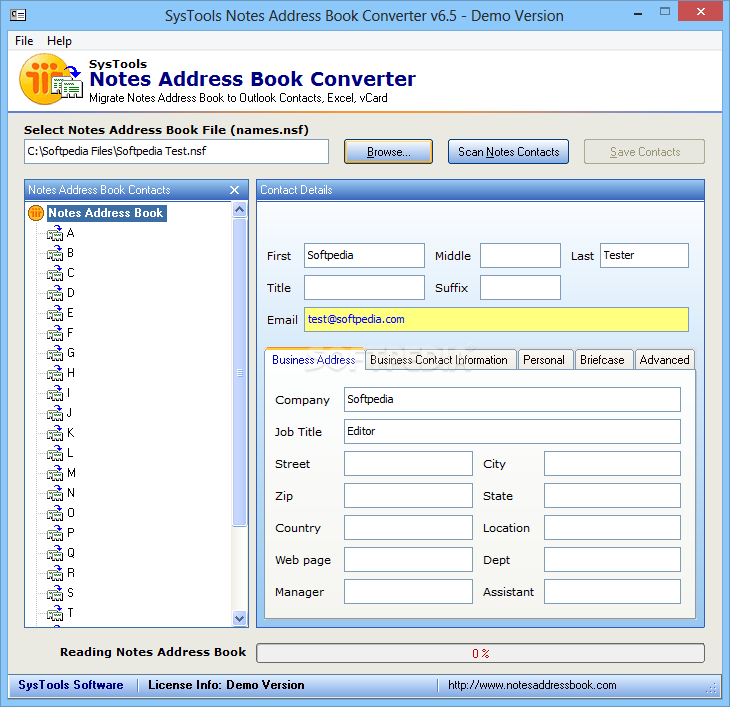Click the contact icon for letter R
730x707 pixels.
tap(55, 573)
